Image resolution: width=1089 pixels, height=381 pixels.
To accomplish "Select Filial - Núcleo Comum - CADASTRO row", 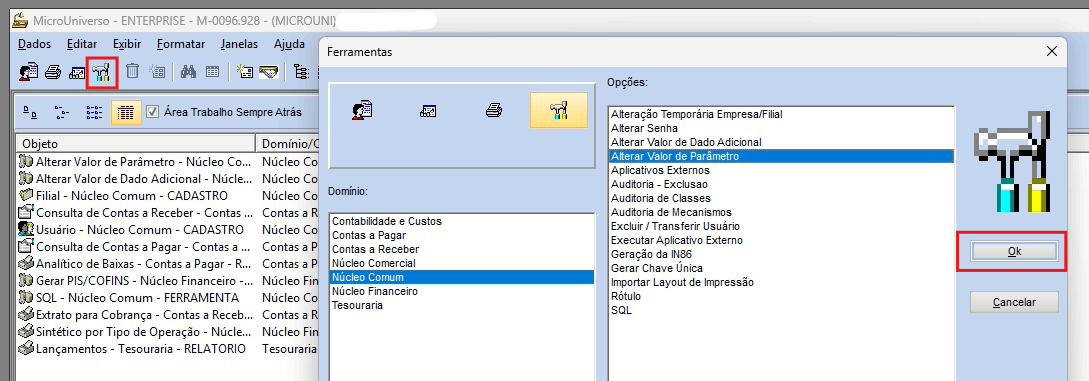I will pyautogui.click(x=167, y=196).
